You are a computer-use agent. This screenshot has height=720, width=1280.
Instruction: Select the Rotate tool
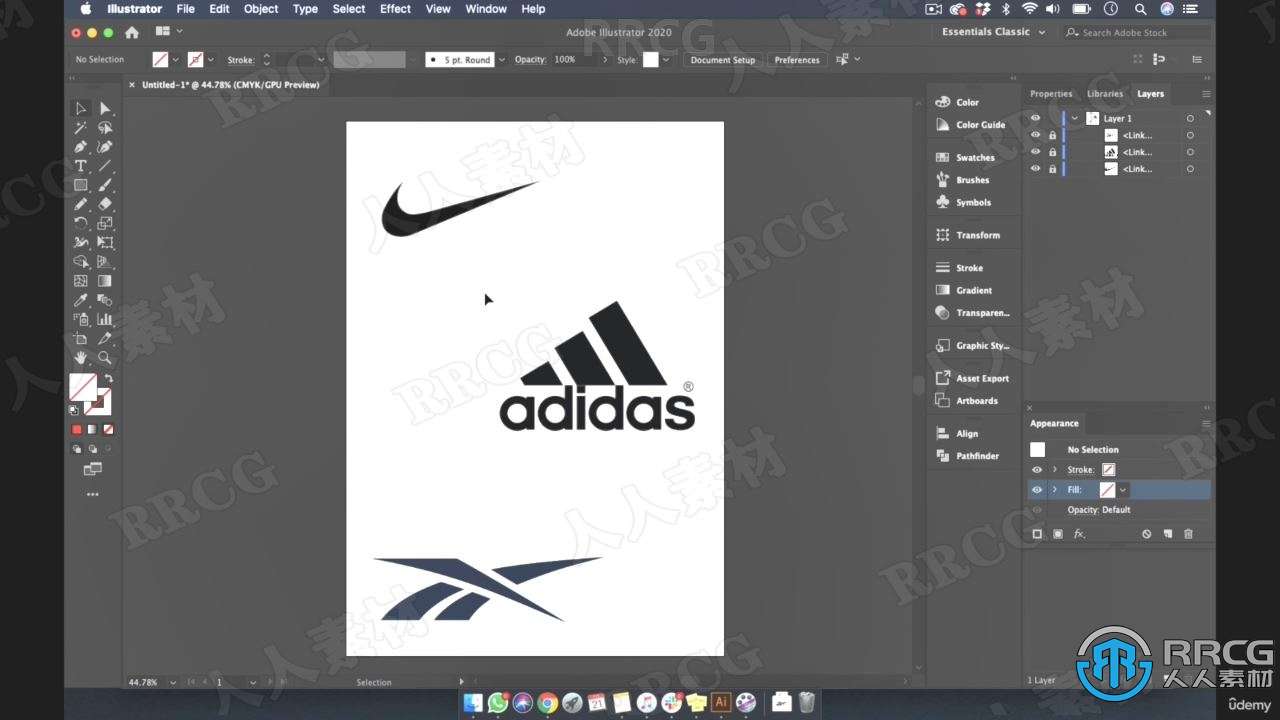(81, 223)
